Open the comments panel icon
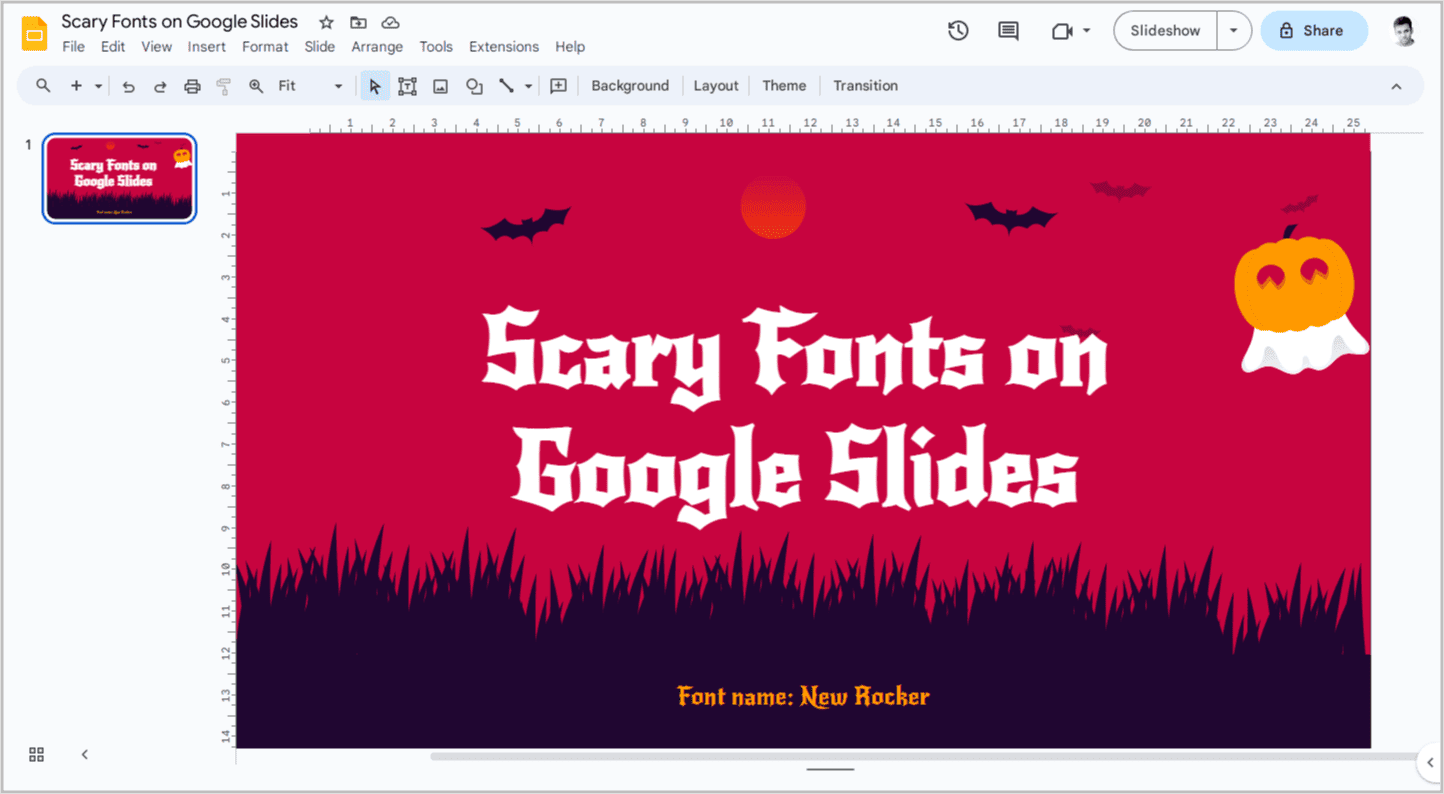Image resolution: width=1444 pixels, height=794 pixels. (1008, 31)
